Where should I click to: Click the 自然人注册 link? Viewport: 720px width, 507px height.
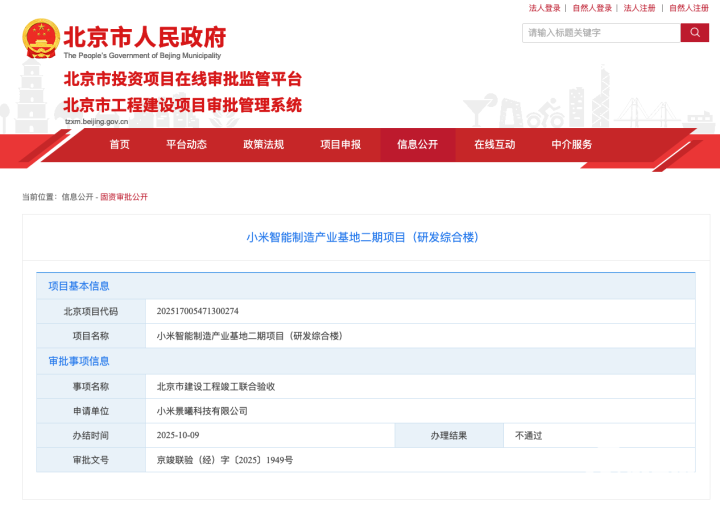coord(690,8)
